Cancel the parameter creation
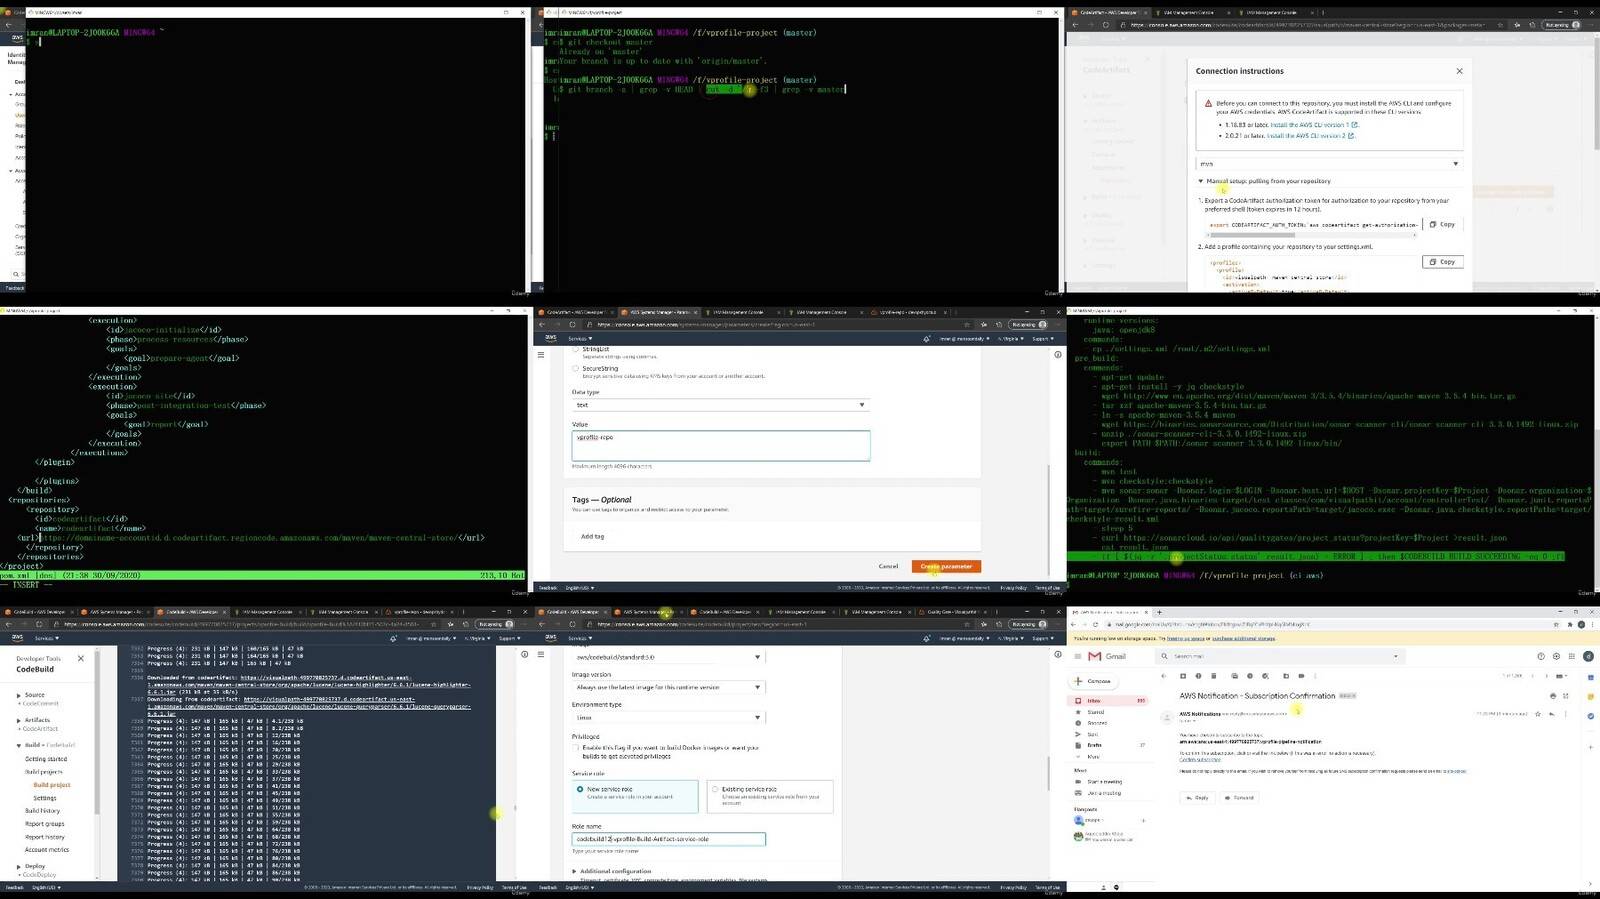 pyautogui.click(x=888, y=566)
